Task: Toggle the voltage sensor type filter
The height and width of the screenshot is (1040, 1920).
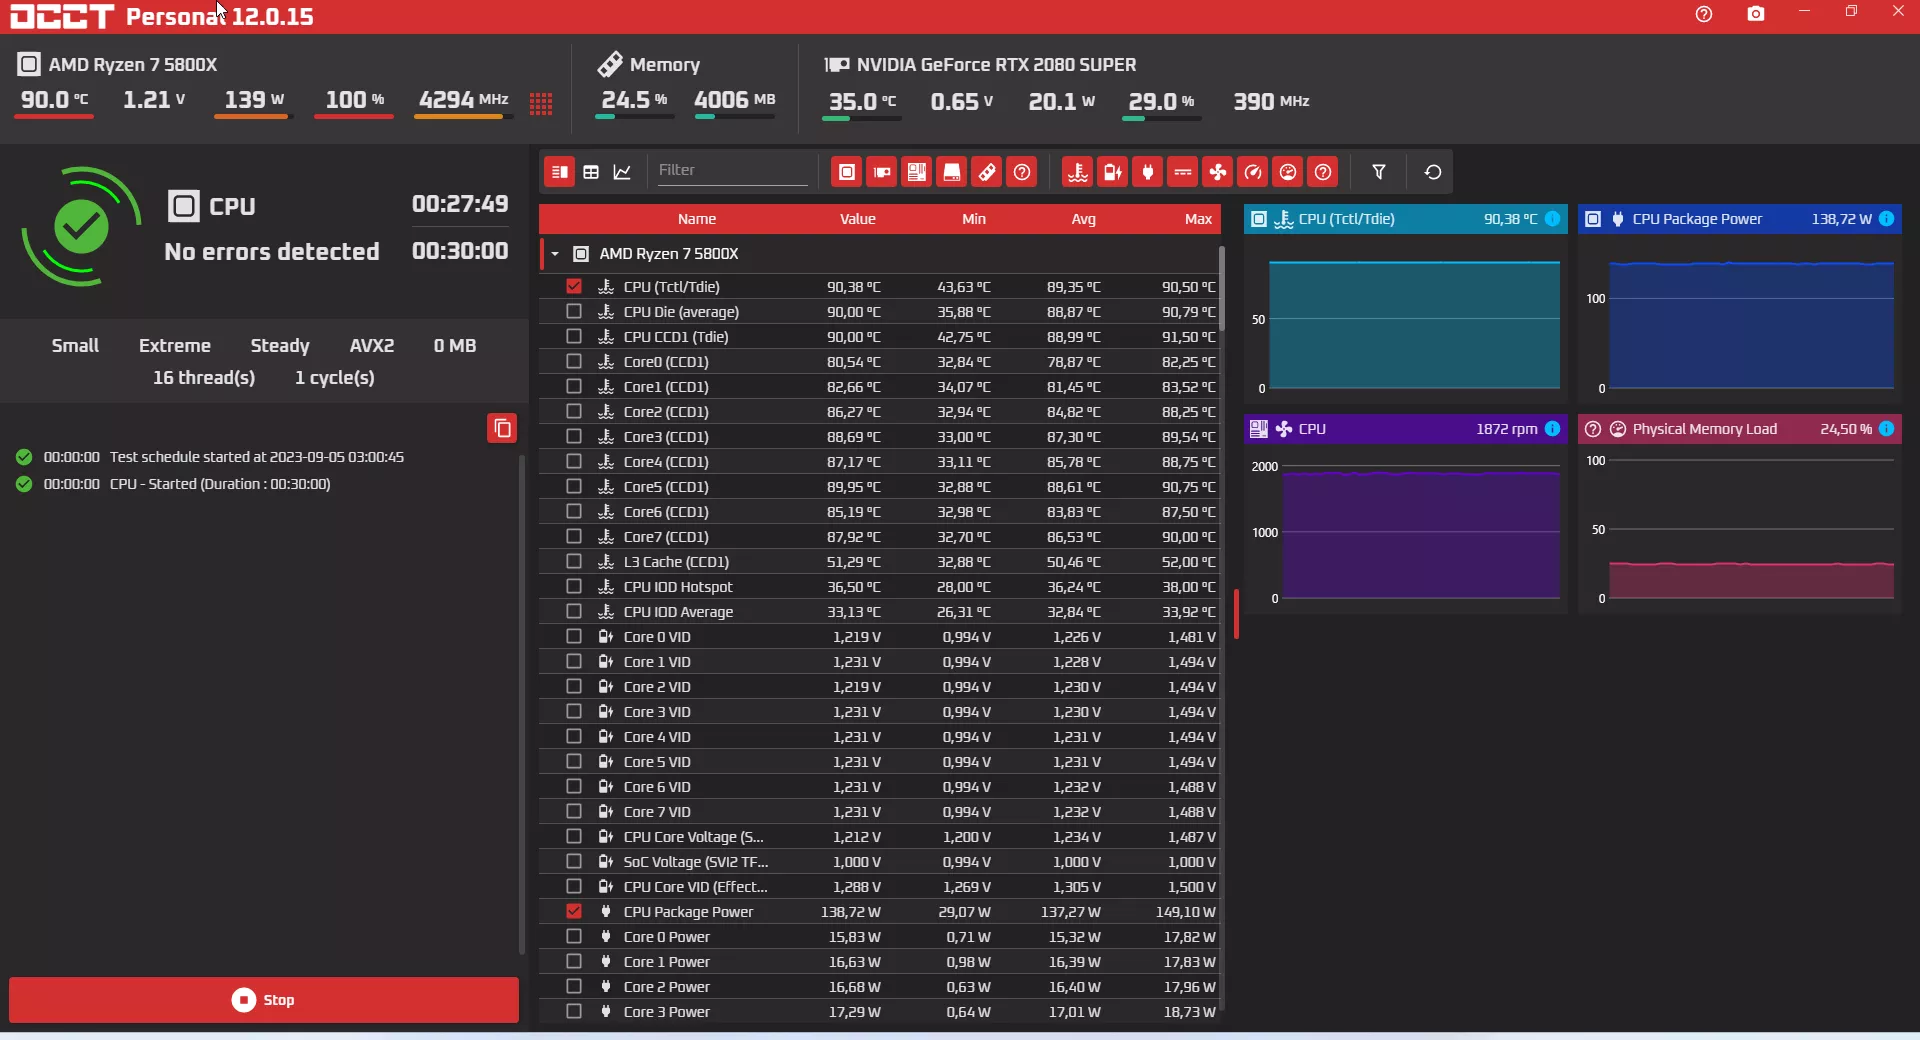Action: click(1113, 172)
